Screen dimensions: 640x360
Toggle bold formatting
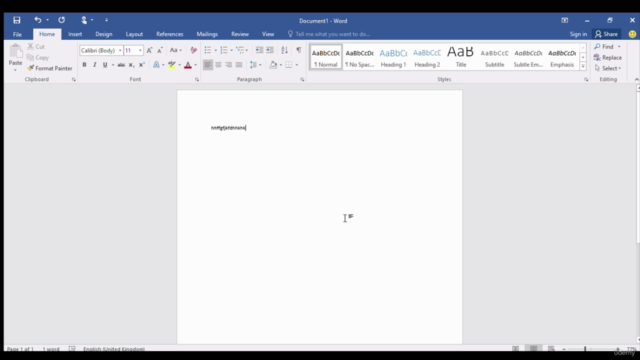pos(84,65)
